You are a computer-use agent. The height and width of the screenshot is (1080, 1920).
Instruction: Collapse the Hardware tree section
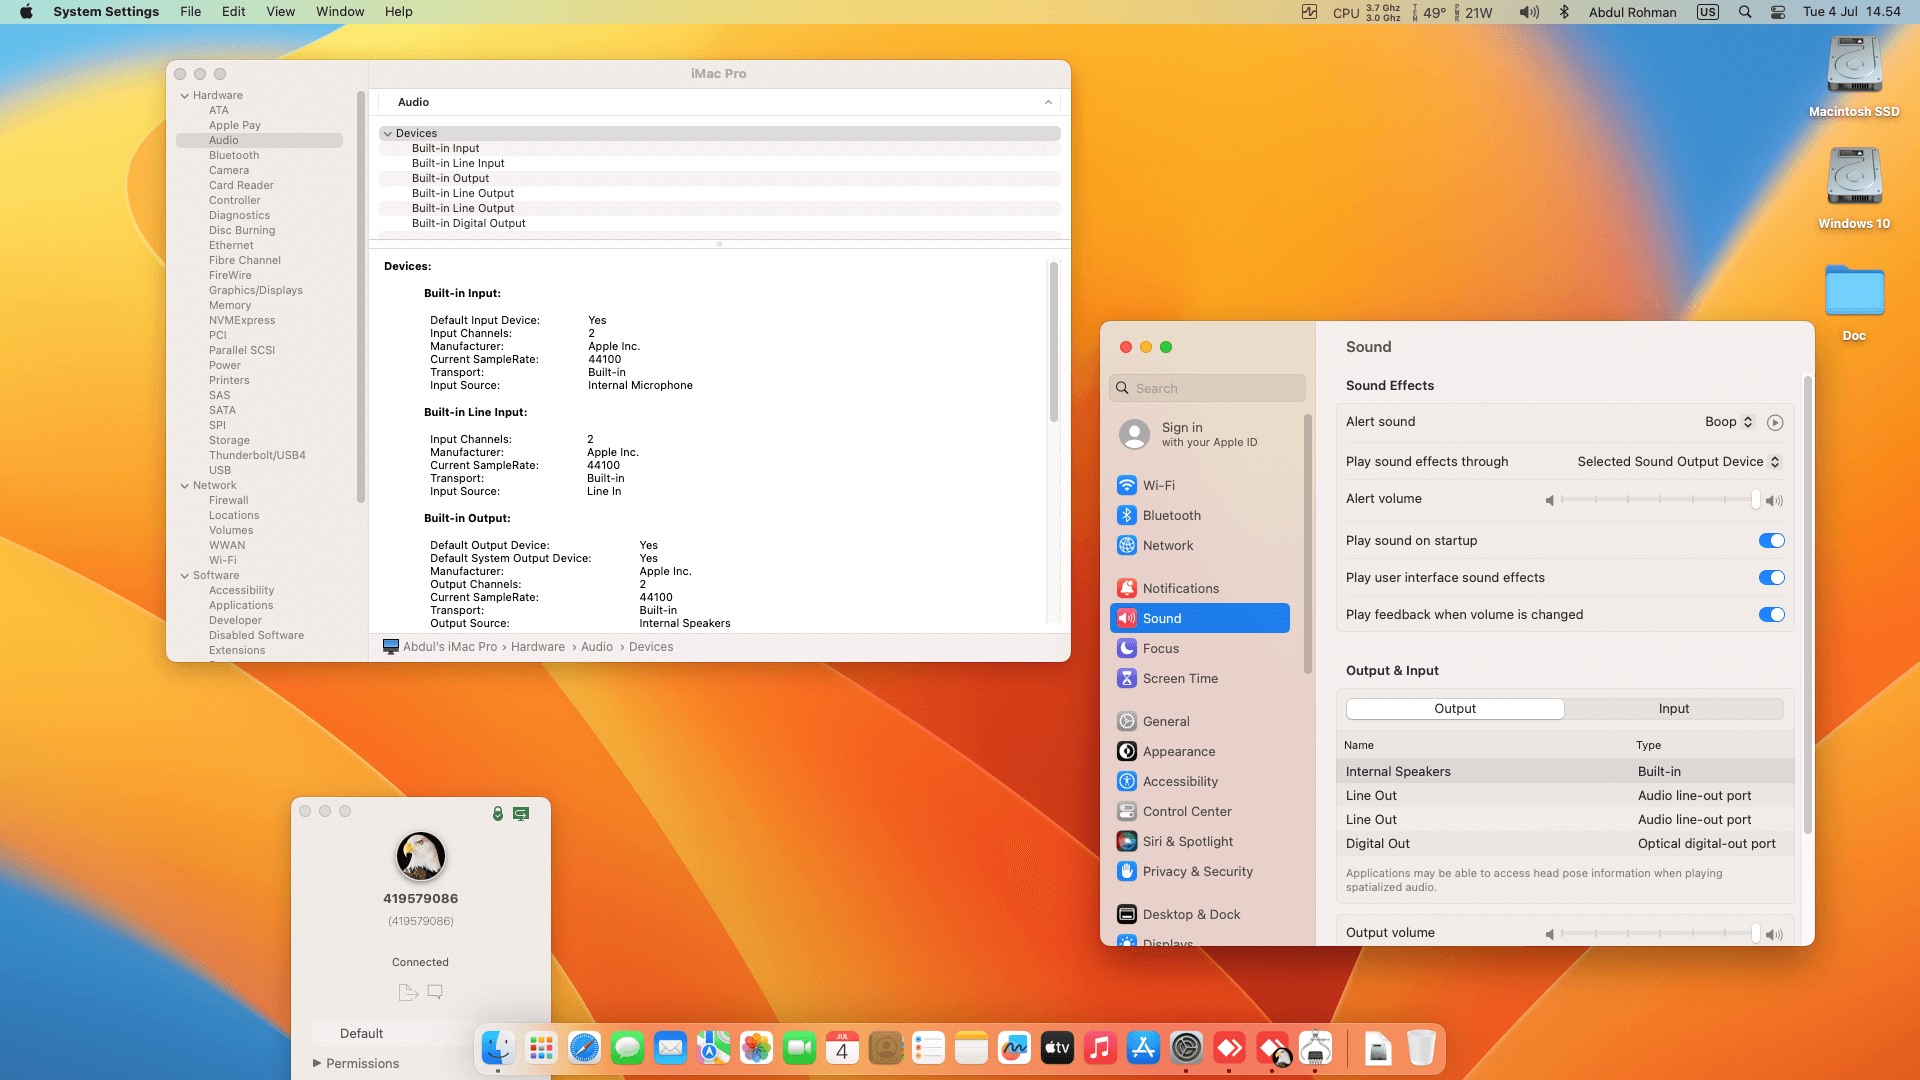tap(185, 96)
